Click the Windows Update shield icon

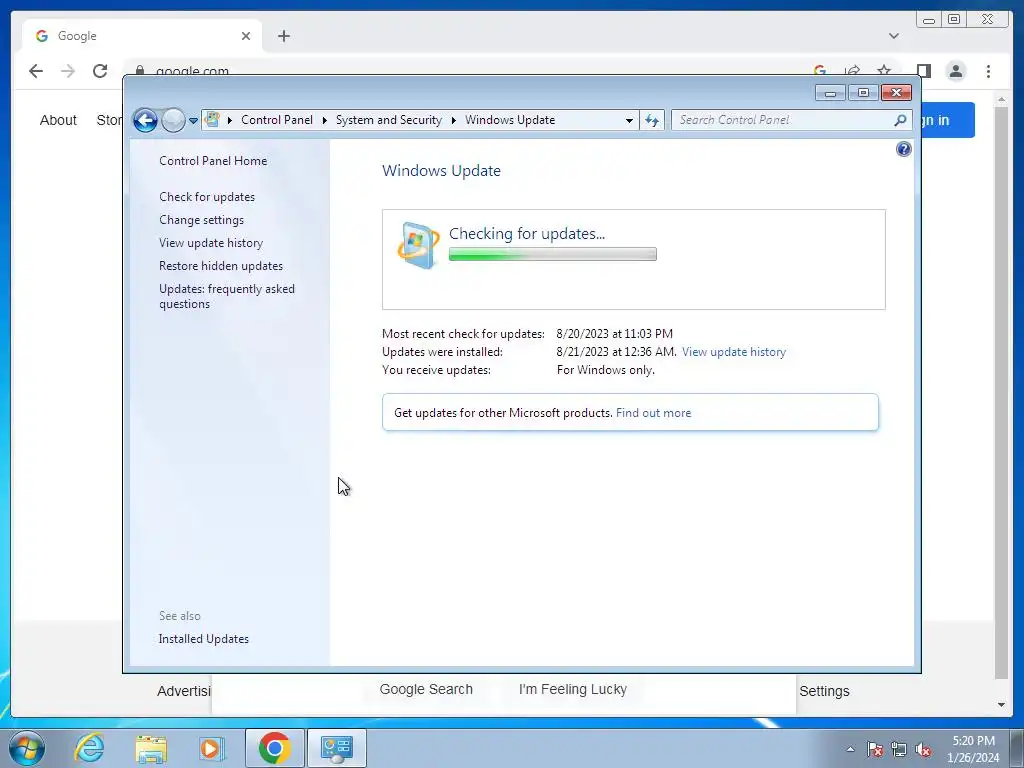click(418, 246)
